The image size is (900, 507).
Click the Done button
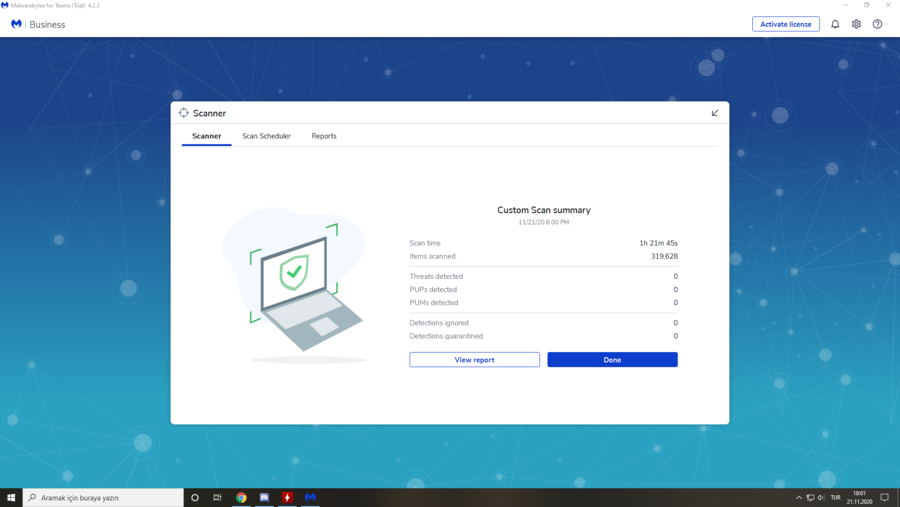(x=612, y=359)
